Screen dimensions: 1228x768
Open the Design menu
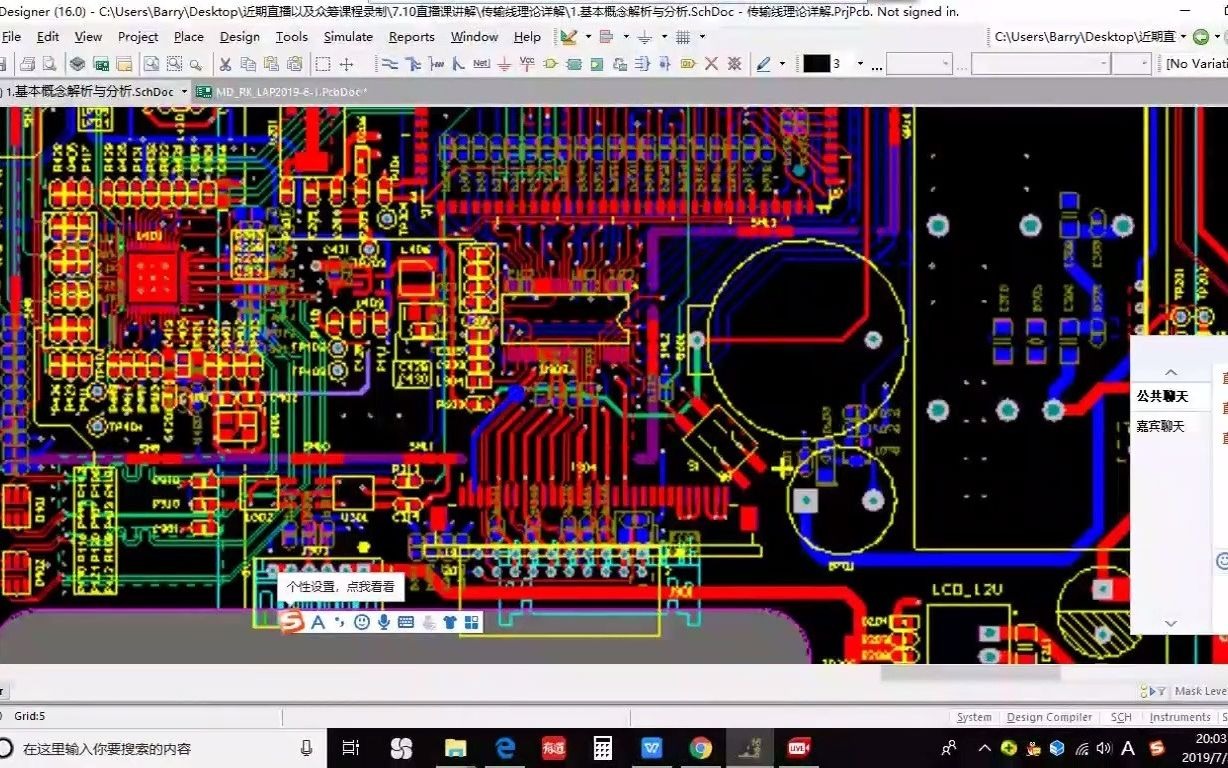(240, 37)
